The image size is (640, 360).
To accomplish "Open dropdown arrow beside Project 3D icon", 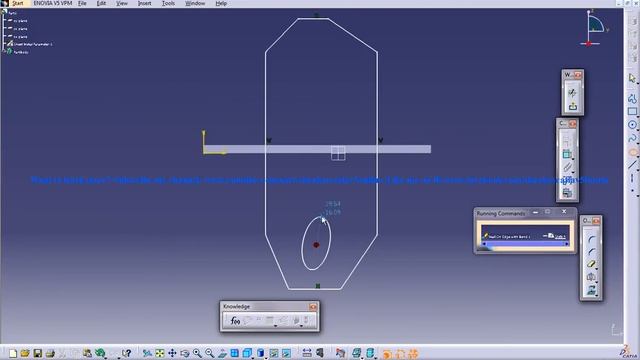I will [597, 295].
